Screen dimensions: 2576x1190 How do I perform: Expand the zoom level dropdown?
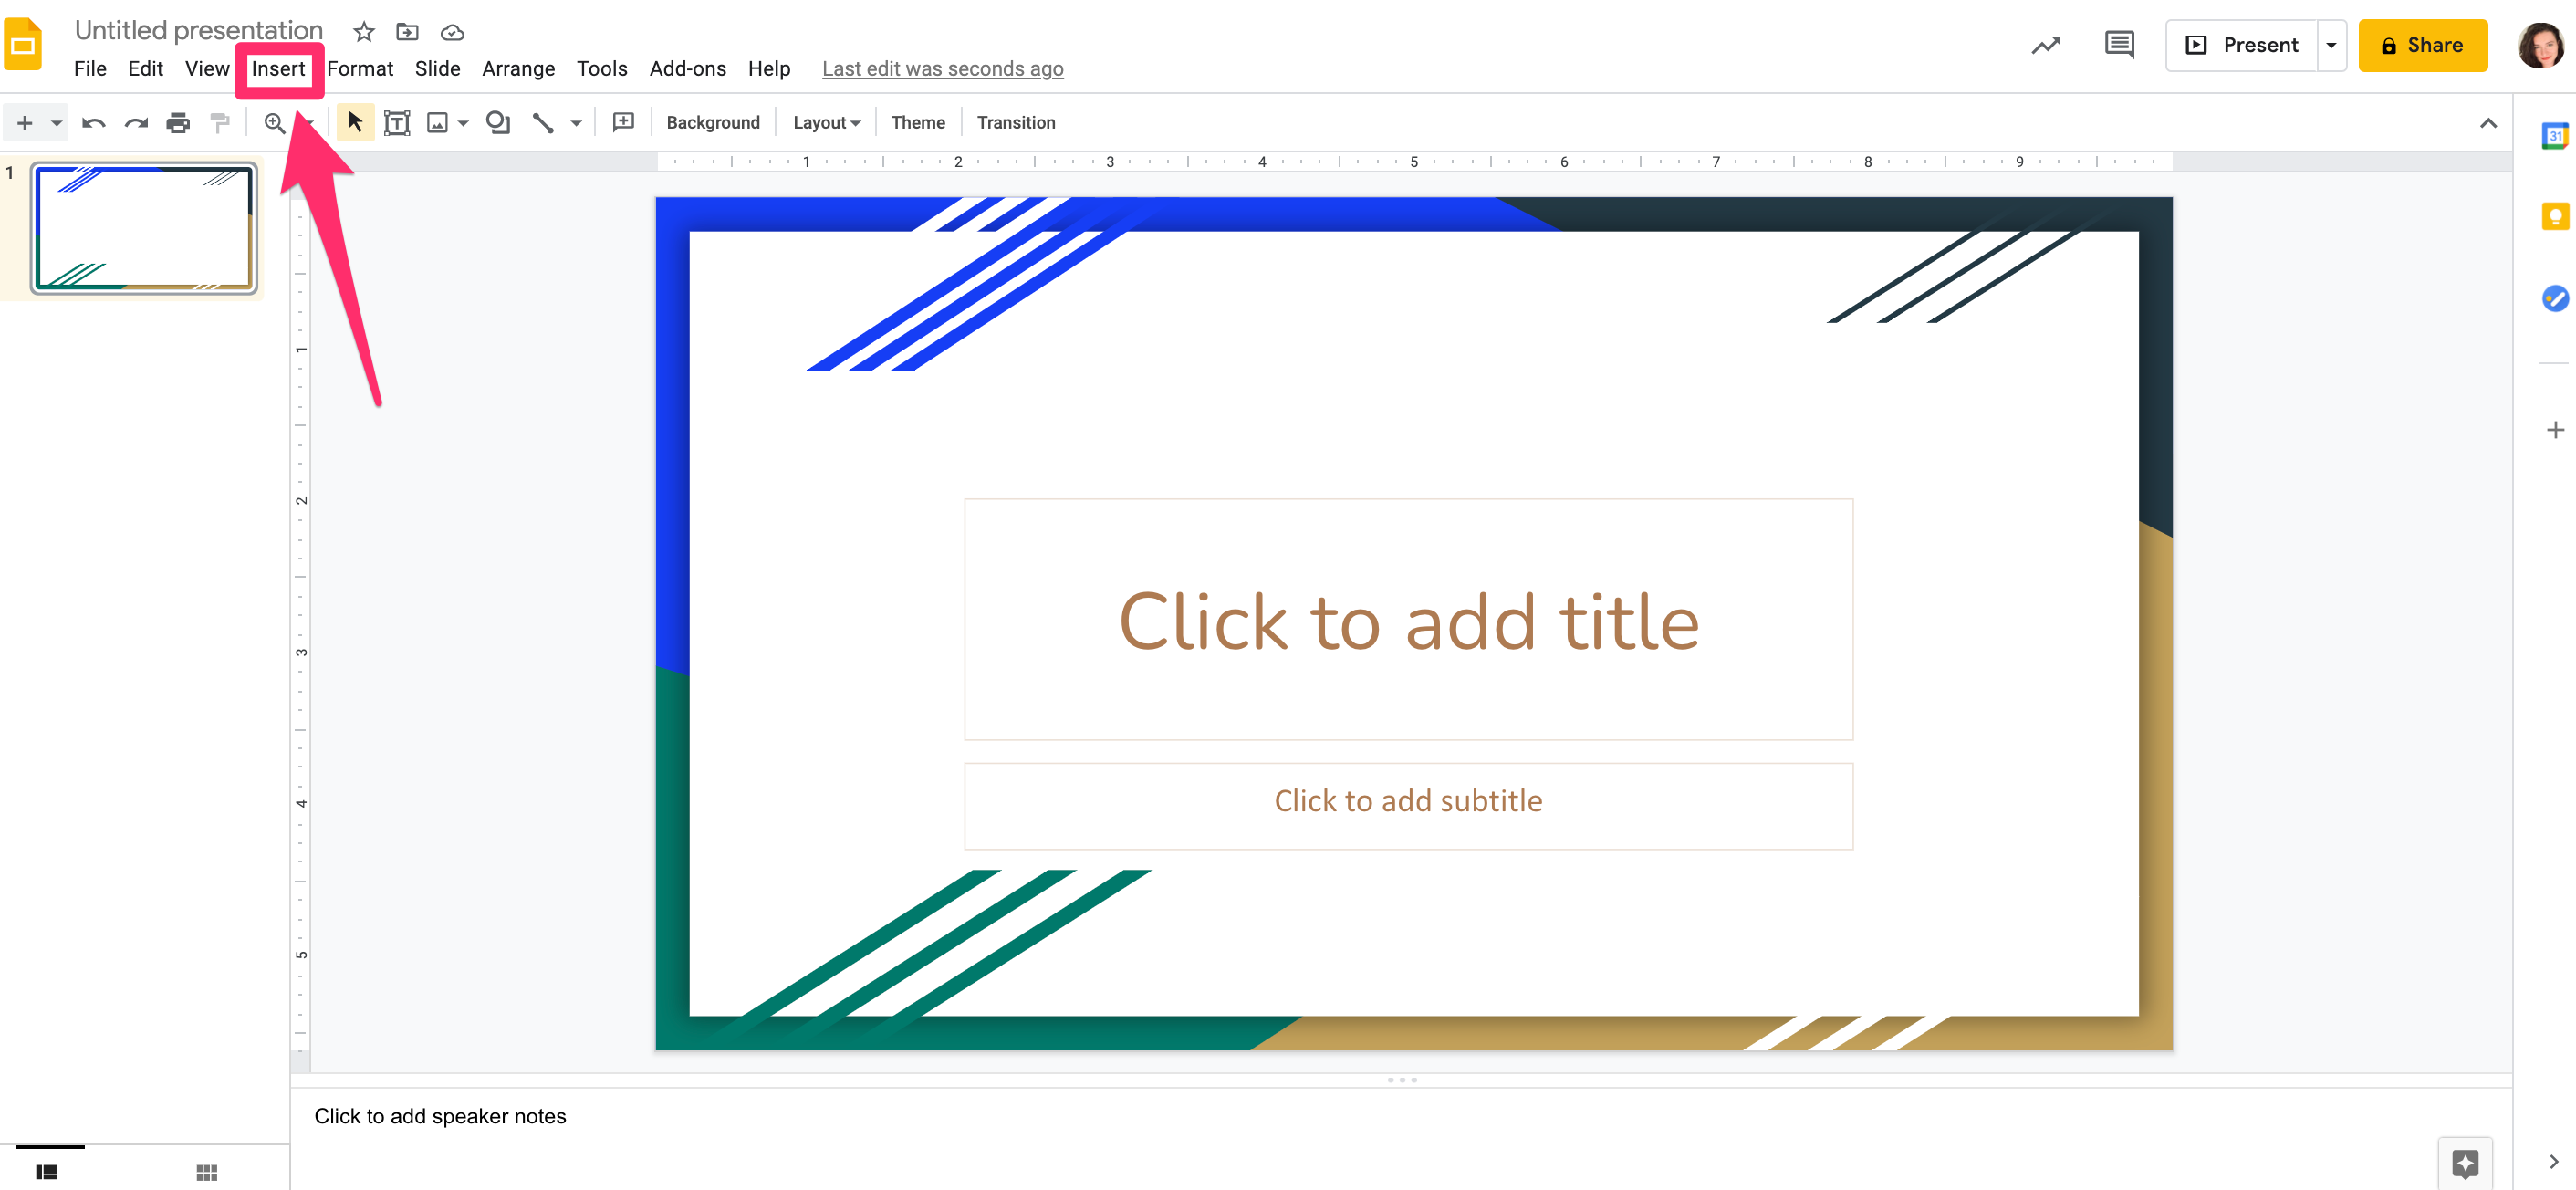[310, 121]
